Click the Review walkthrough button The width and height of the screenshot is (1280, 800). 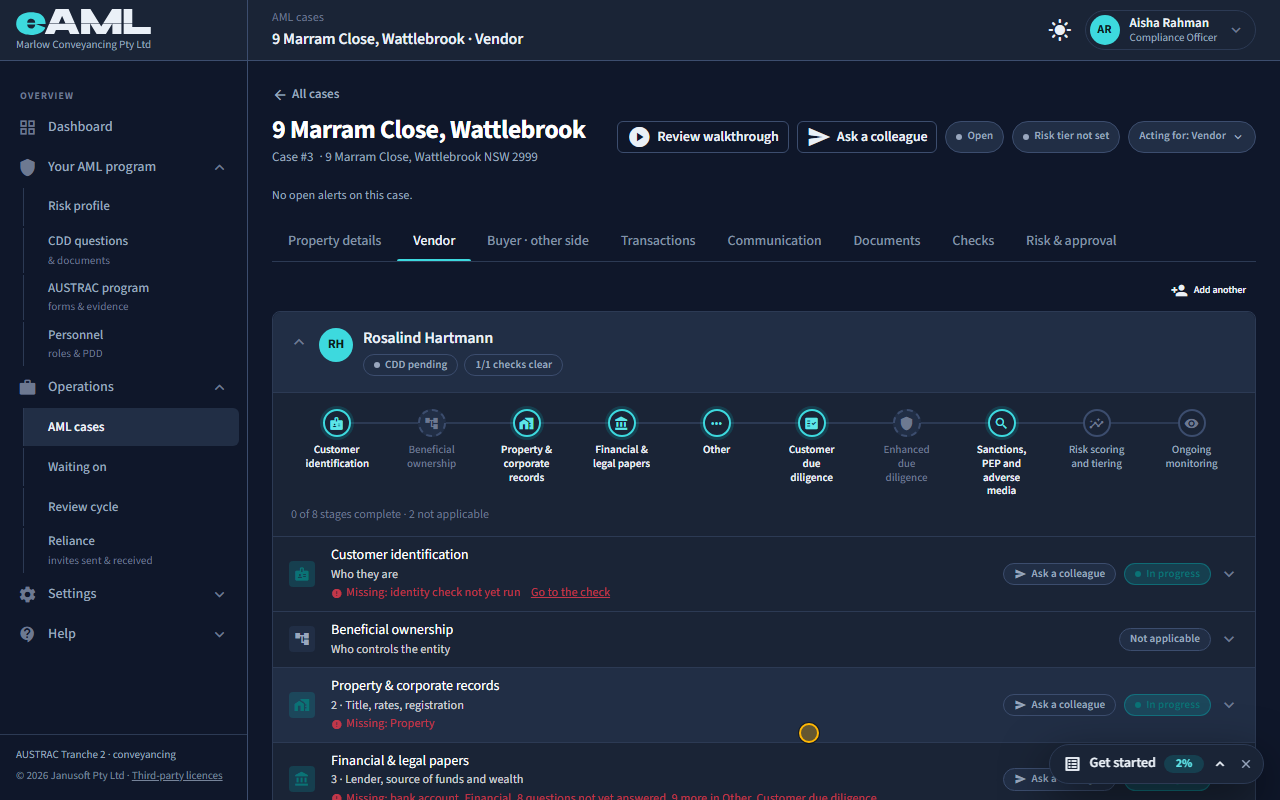click(703, 137)
